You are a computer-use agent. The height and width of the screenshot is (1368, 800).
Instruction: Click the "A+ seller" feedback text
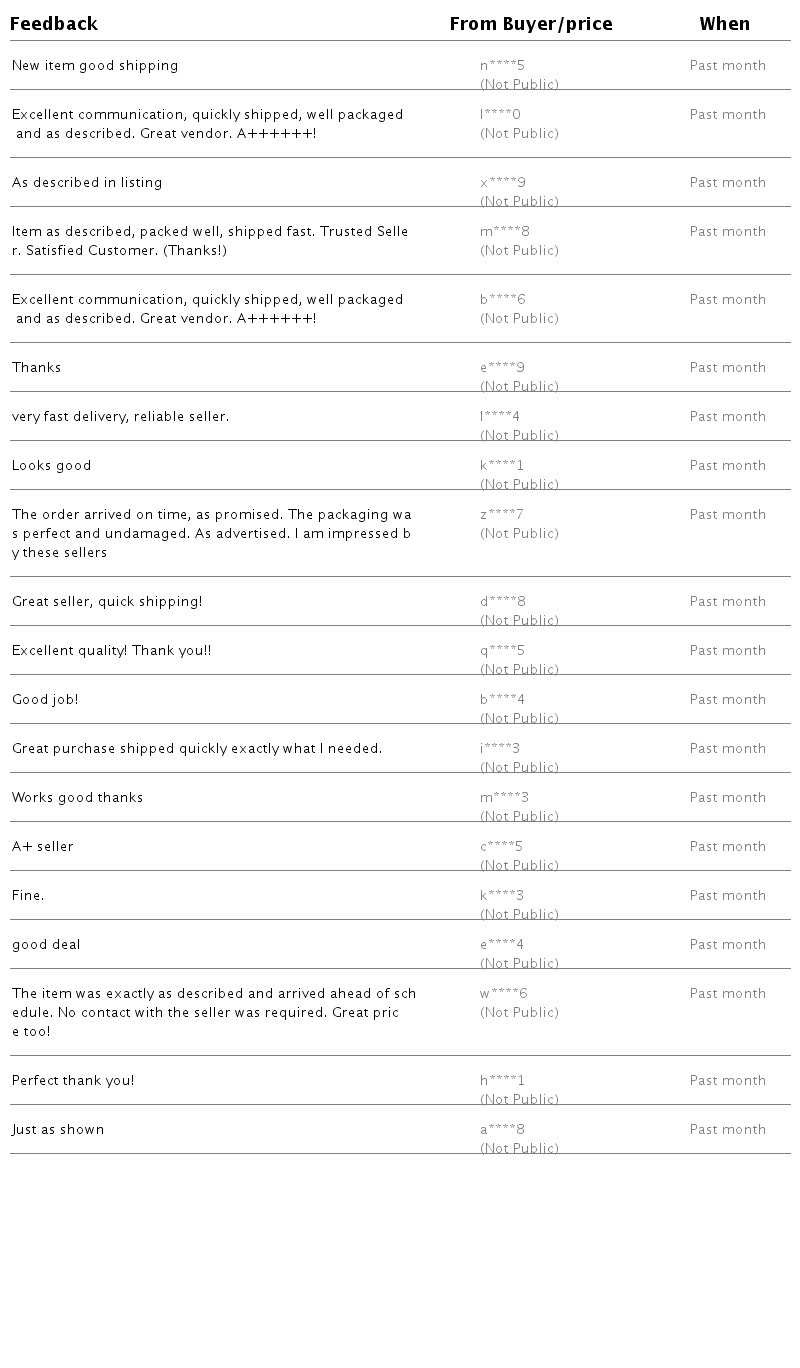[x=42, y=847]
